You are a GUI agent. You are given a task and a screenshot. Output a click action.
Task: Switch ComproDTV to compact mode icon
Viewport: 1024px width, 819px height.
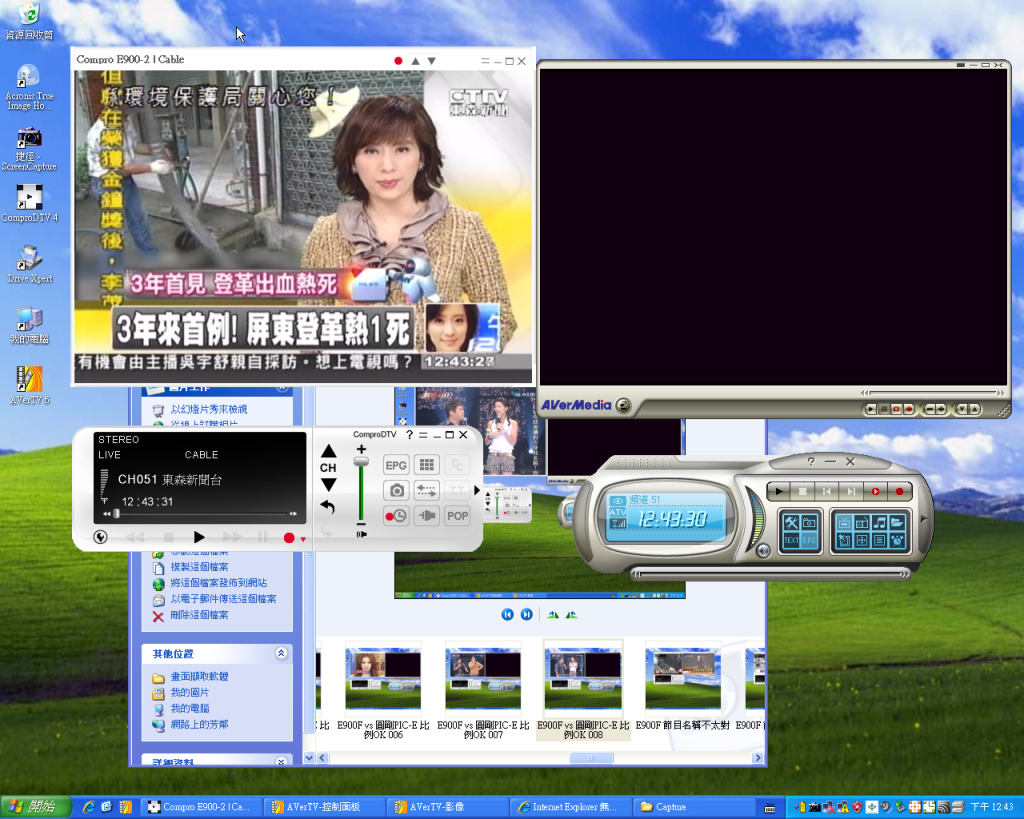tap(423, 434)
